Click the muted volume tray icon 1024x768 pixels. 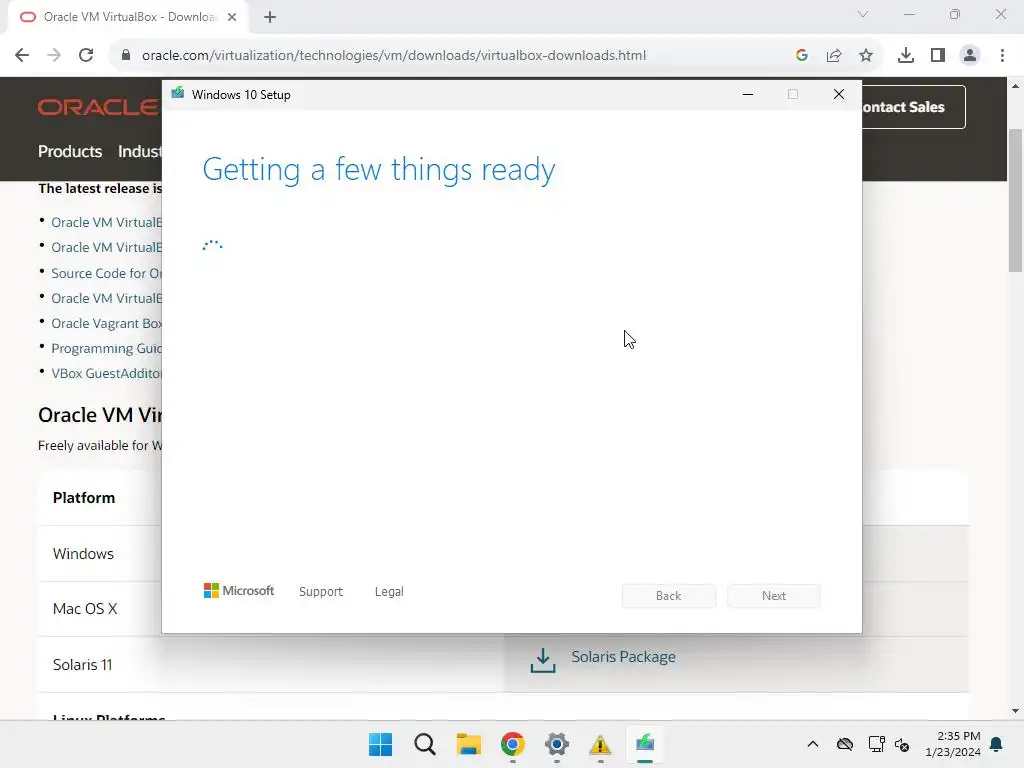click(902, 744)
